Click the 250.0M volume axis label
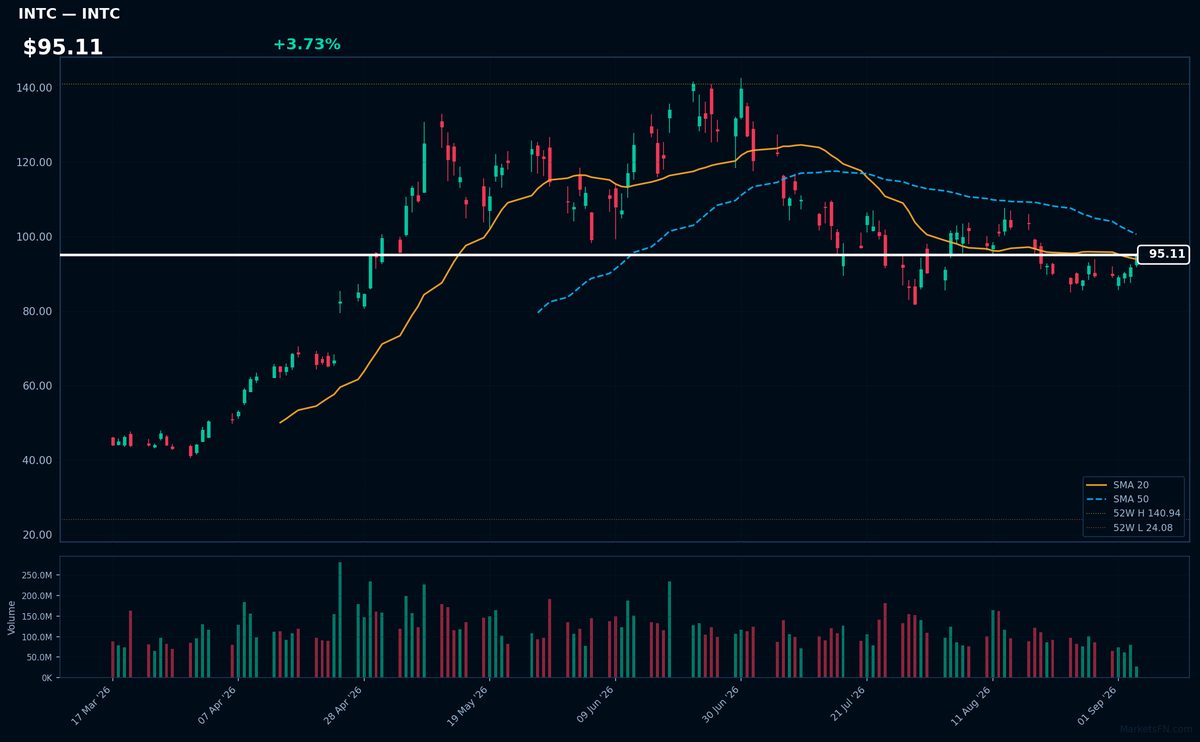 37,575
